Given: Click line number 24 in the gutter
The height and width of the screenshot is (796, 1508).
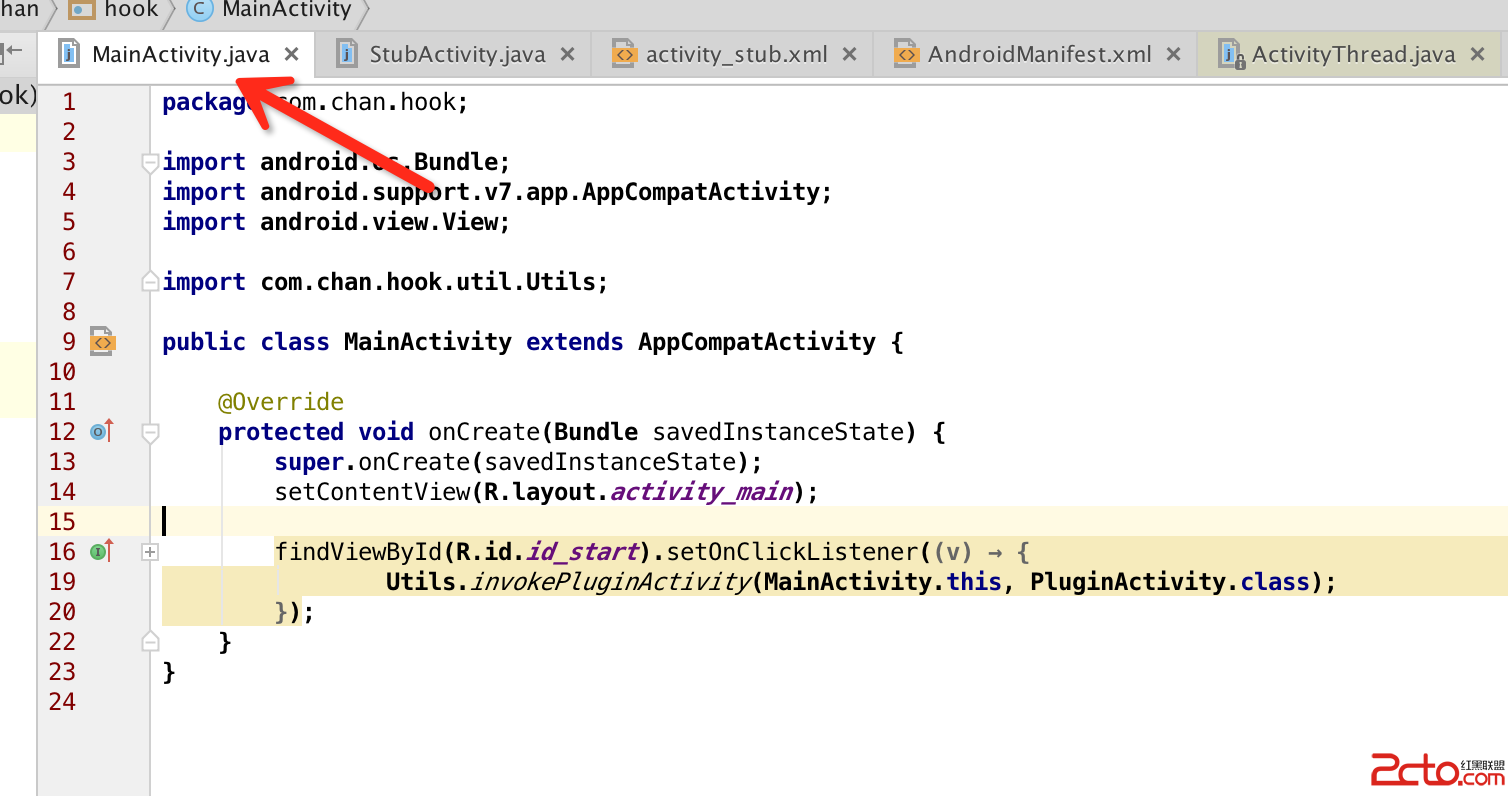Looking at the screenshot, I should (x=62, y=702).
